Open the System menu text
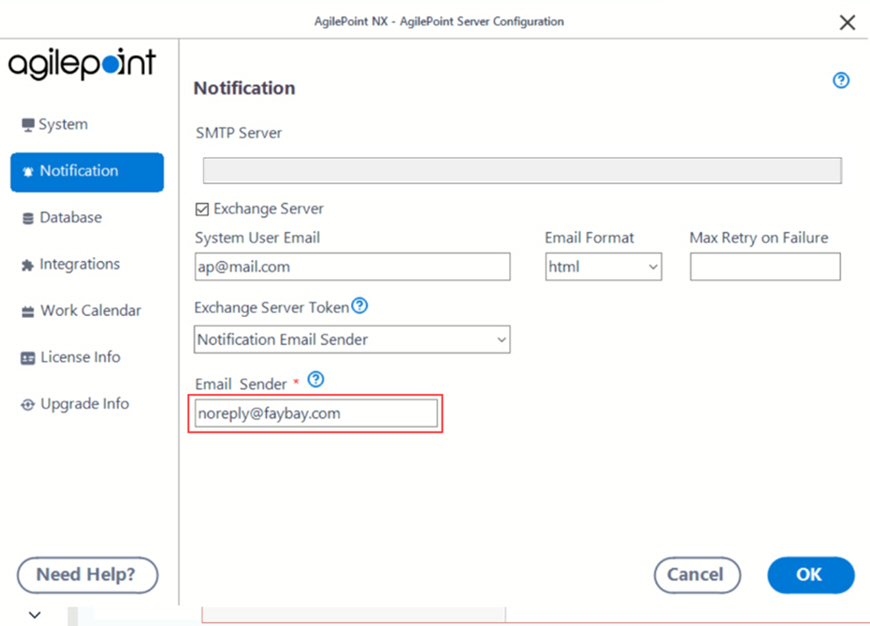This screenshot has width=870, height=626. 63,124
